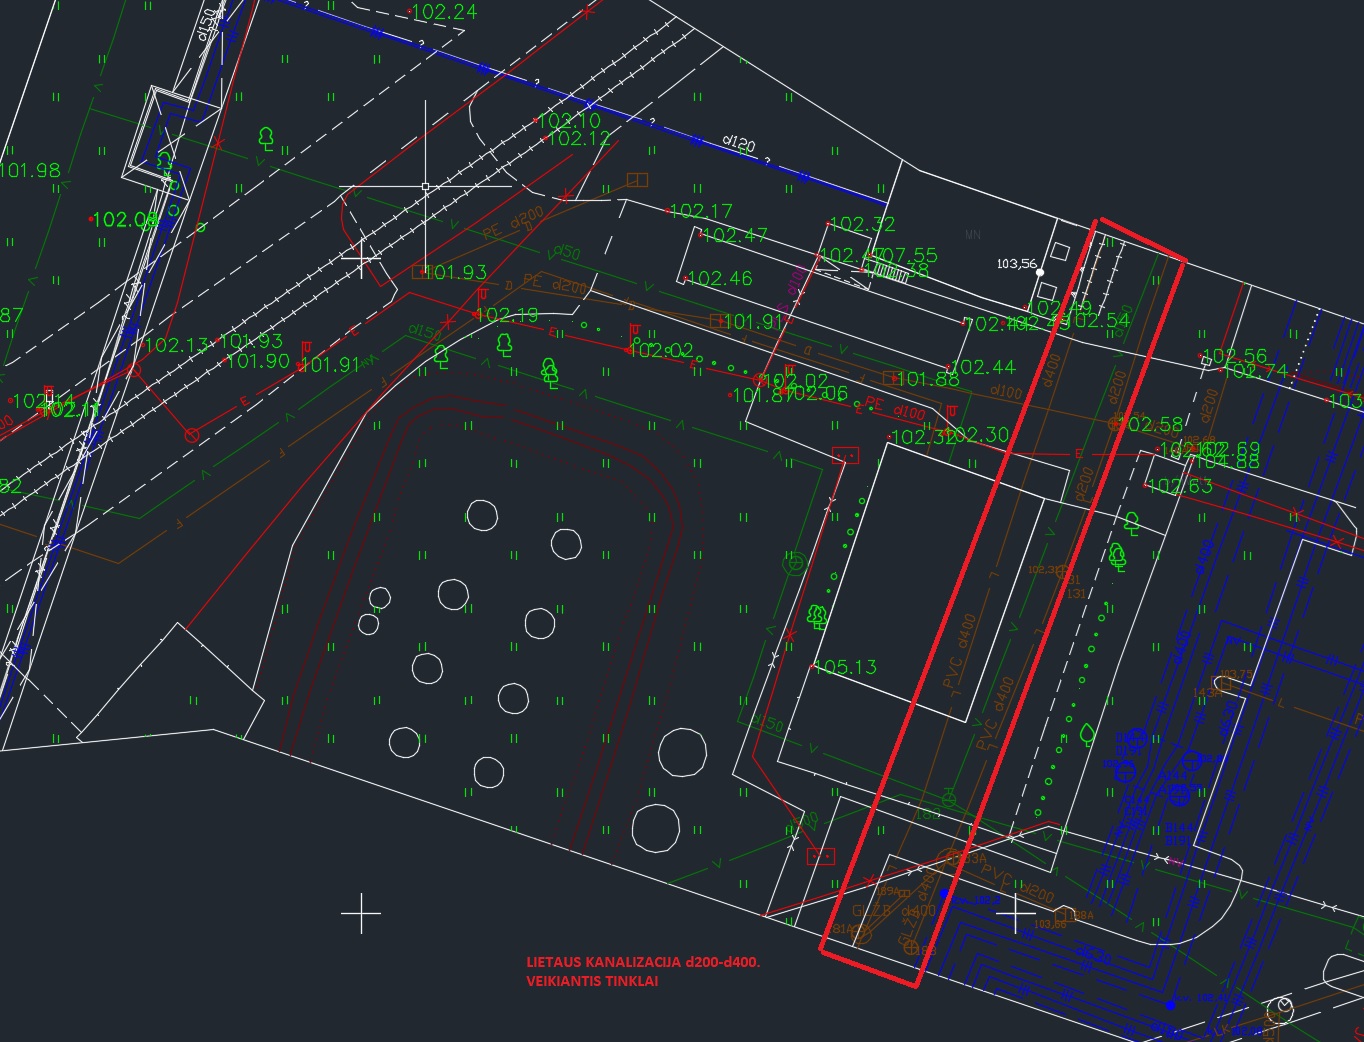This screenshot has width=1364, height=1042.
Task: Click the 102.17 elevation label
Action: pos(700,211)
